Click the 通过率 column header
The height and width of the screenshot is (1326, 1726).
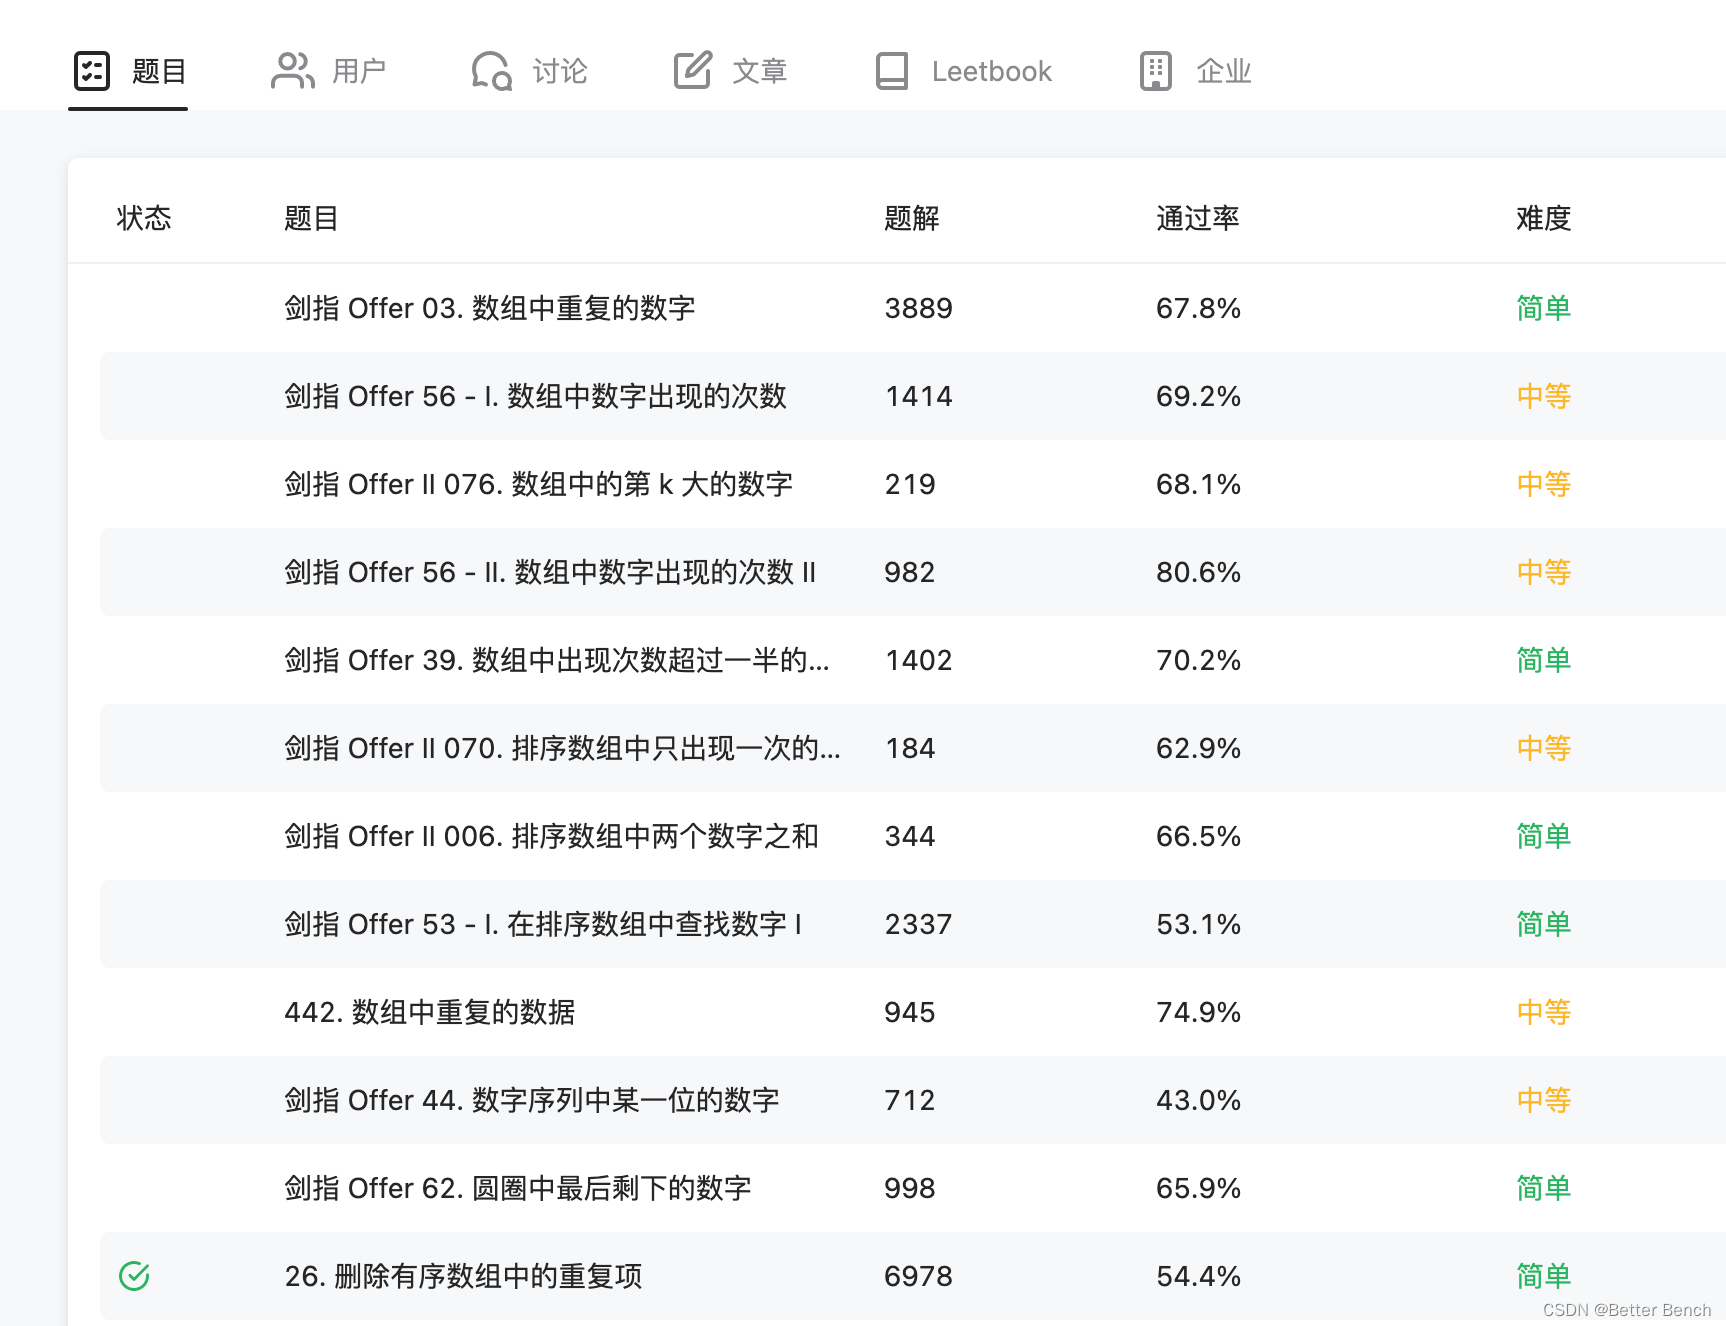[1198, 218]
